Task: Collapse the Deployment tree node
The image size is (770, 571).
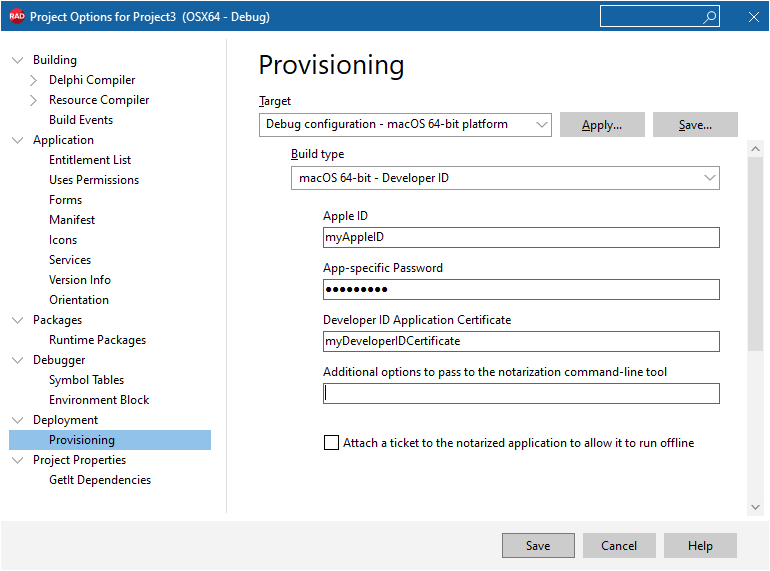Action: click(18, 420)
